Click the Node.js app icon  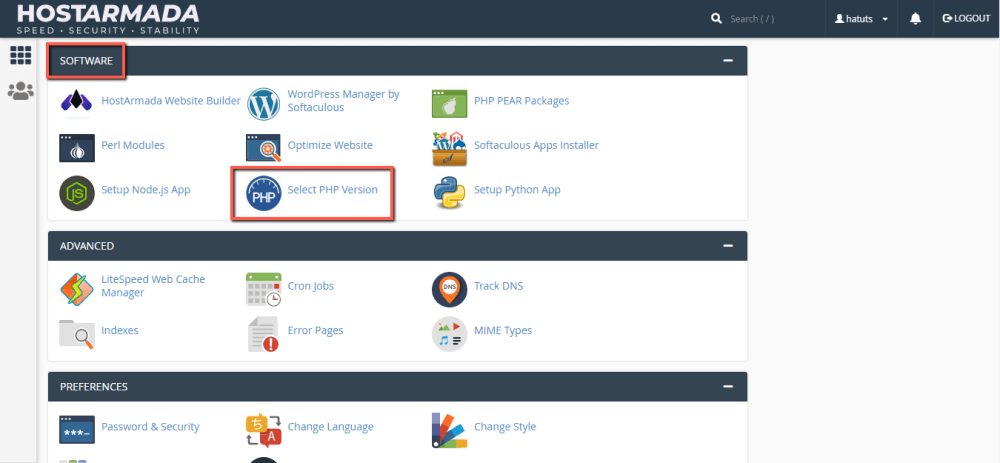pos(77,193)
